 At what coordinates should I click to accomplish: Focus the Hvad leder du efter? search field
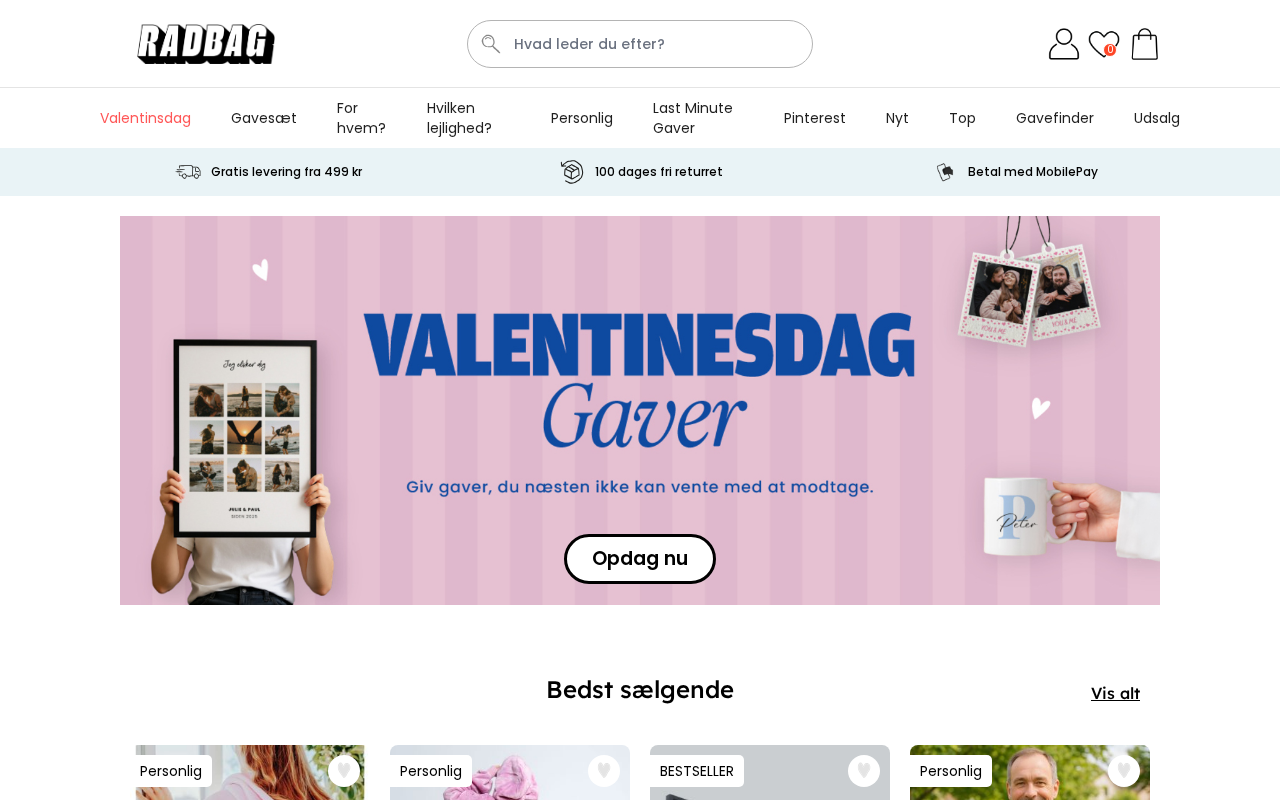[x=640, y=44]
